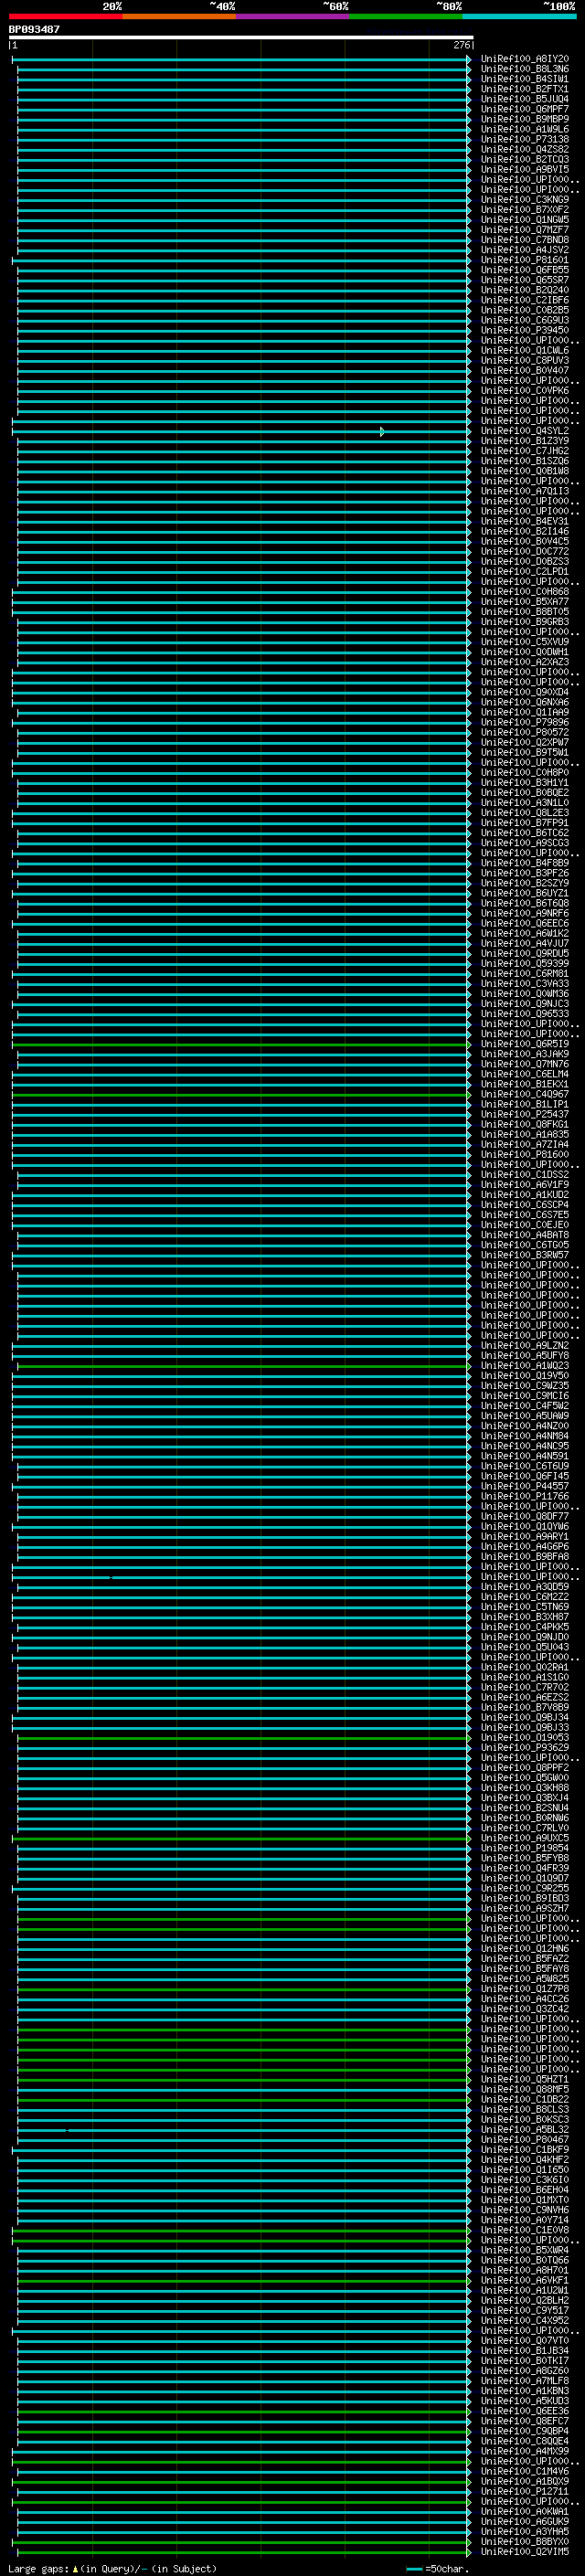585x2576 pixels.
Task: Click the green alignment bar for UniRef100_Q6R5I9
Action: 241,1044
